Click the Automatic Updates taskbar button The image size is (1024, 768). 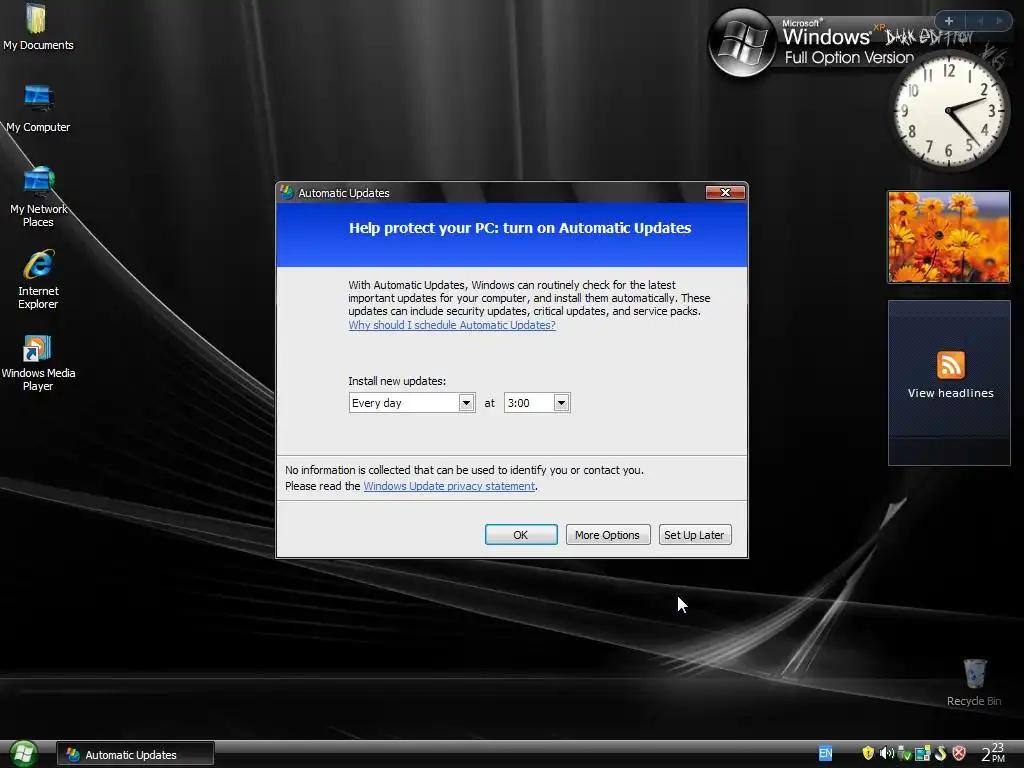tap(135, 754)
